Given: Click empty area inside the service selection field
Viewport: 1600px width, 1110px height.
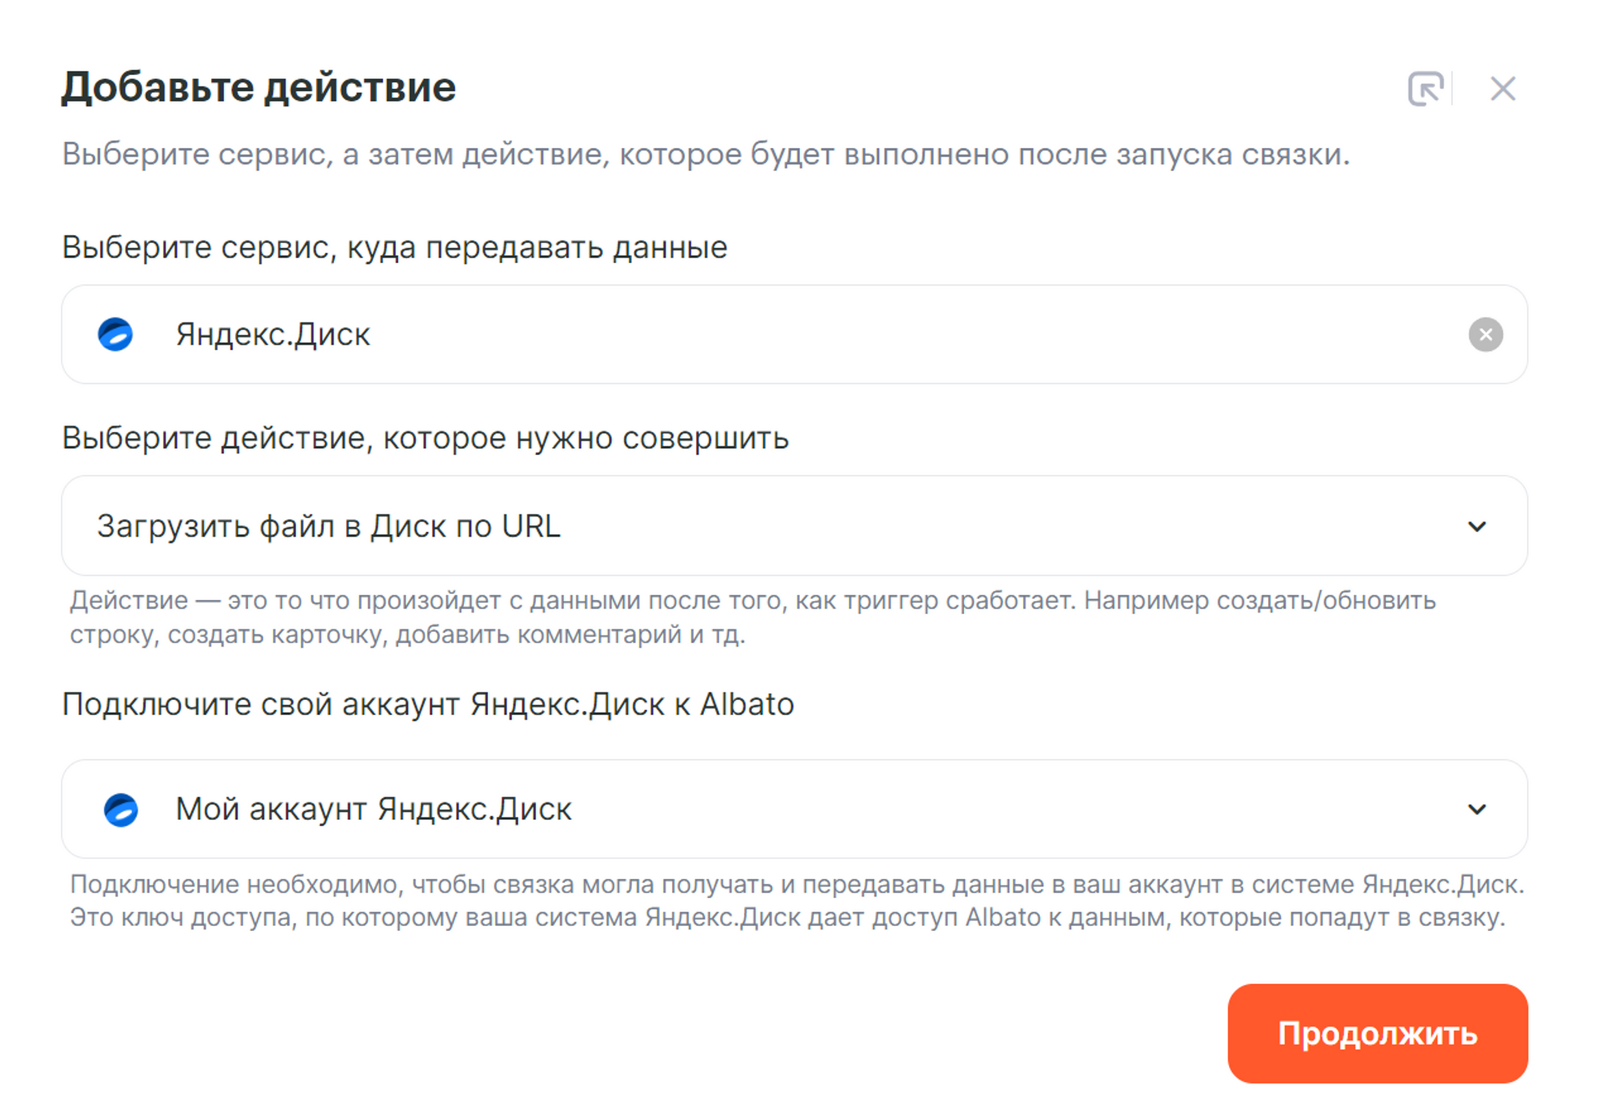Looking at the screenshot, I should pos(900,334).
